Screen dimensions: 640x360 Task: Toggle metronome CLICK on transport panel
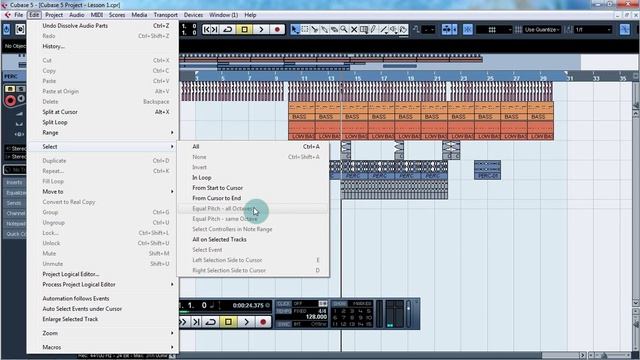click(283, 304)
